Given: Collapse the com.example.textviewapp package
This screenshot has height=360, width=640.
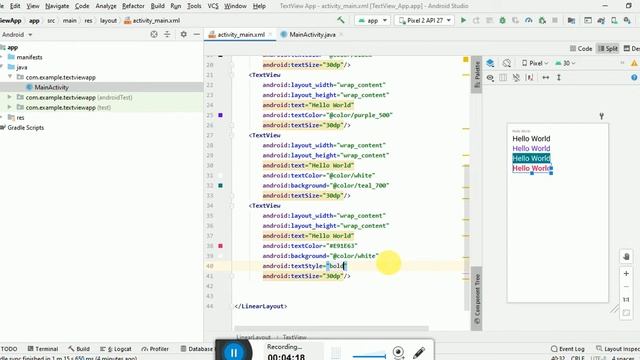Looking at the screenshot, I should click(10, 77).
